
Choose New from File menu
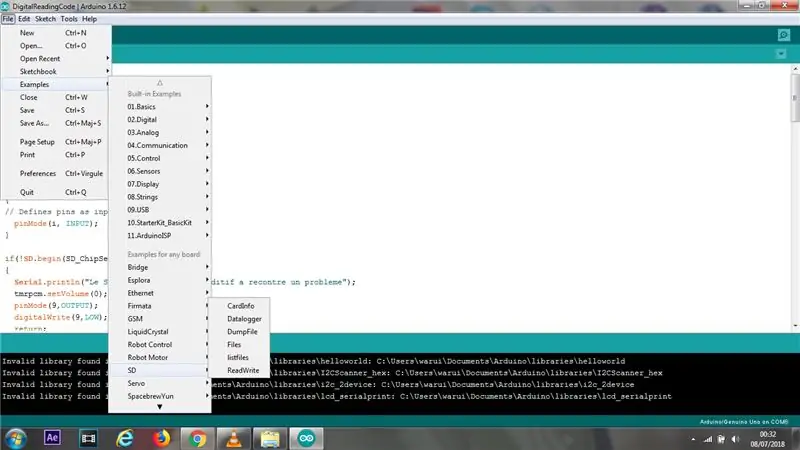tap(56, 33)
